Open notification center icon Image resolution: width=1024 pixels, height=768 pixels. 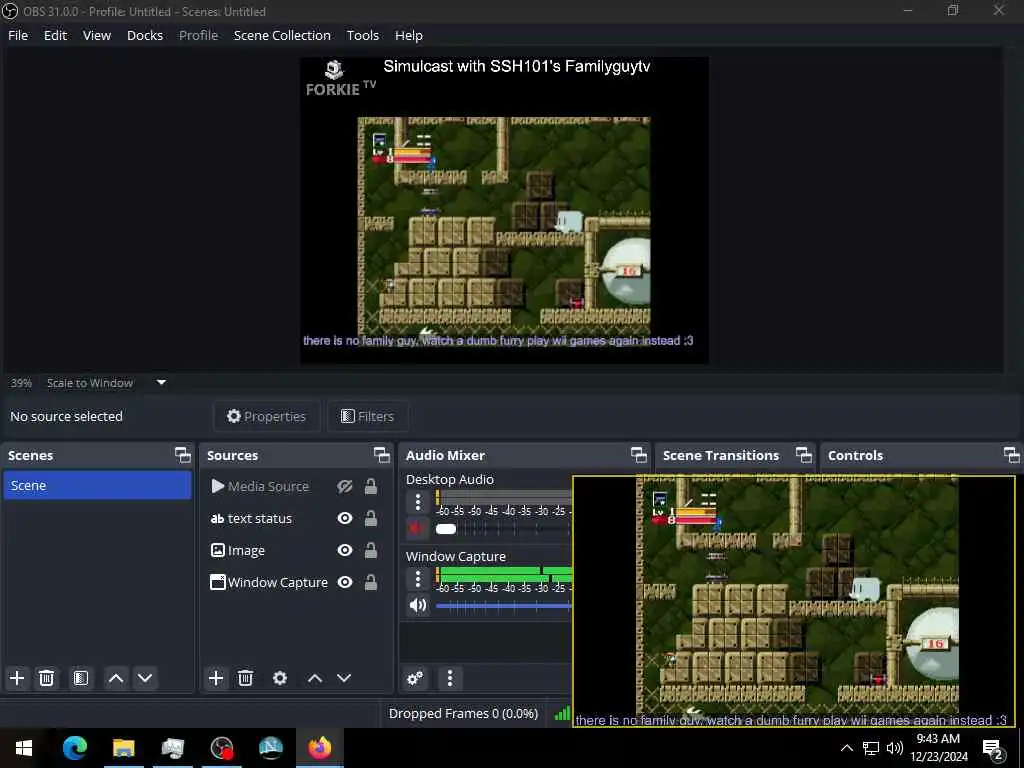point(993,748)
